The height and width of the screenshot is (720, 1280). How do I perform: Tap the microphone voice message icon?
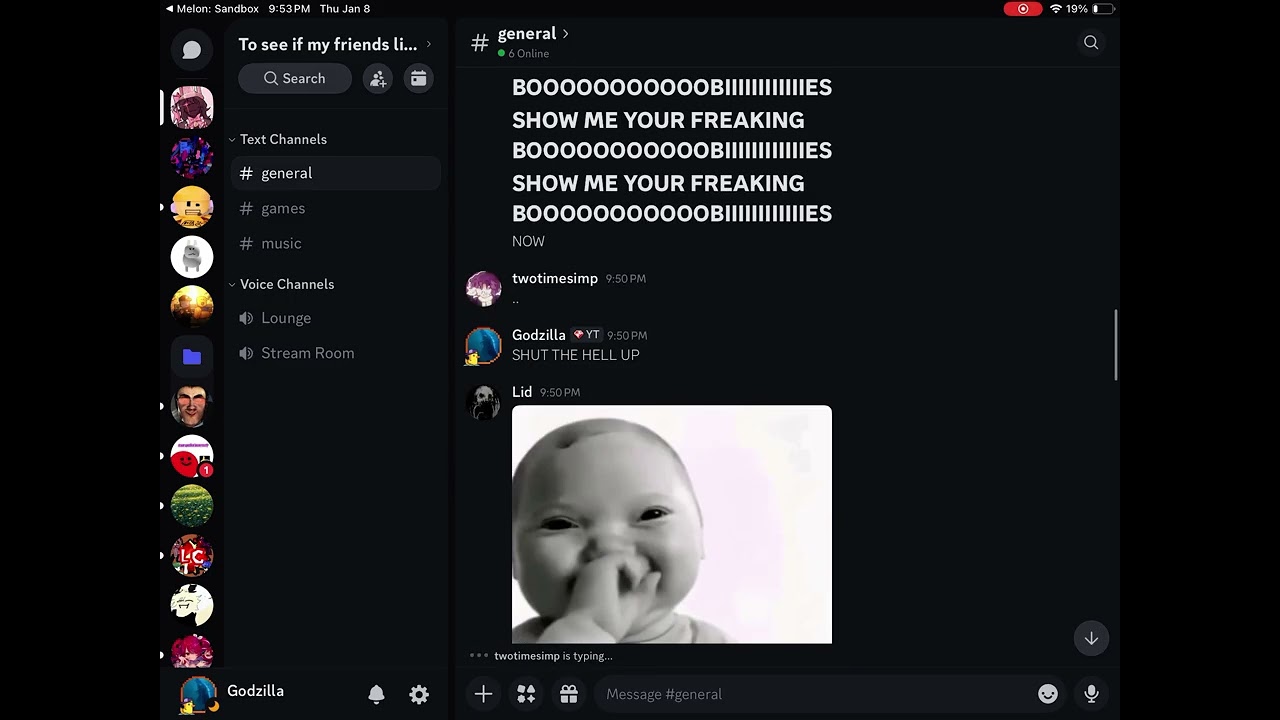click(1091, 694)
